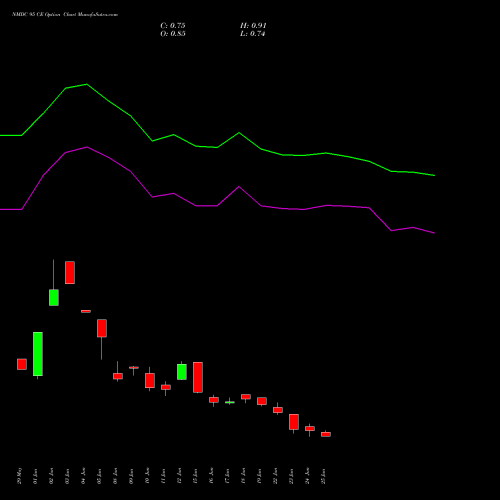This screenshot has width=500, height=500.
Task: Click the 16 Jun date axis label
Action: point(211,476)
